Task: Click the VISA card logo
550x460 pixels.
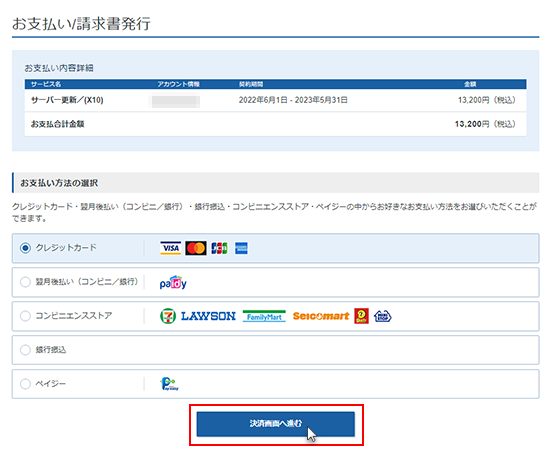Action: coord(170,248)
